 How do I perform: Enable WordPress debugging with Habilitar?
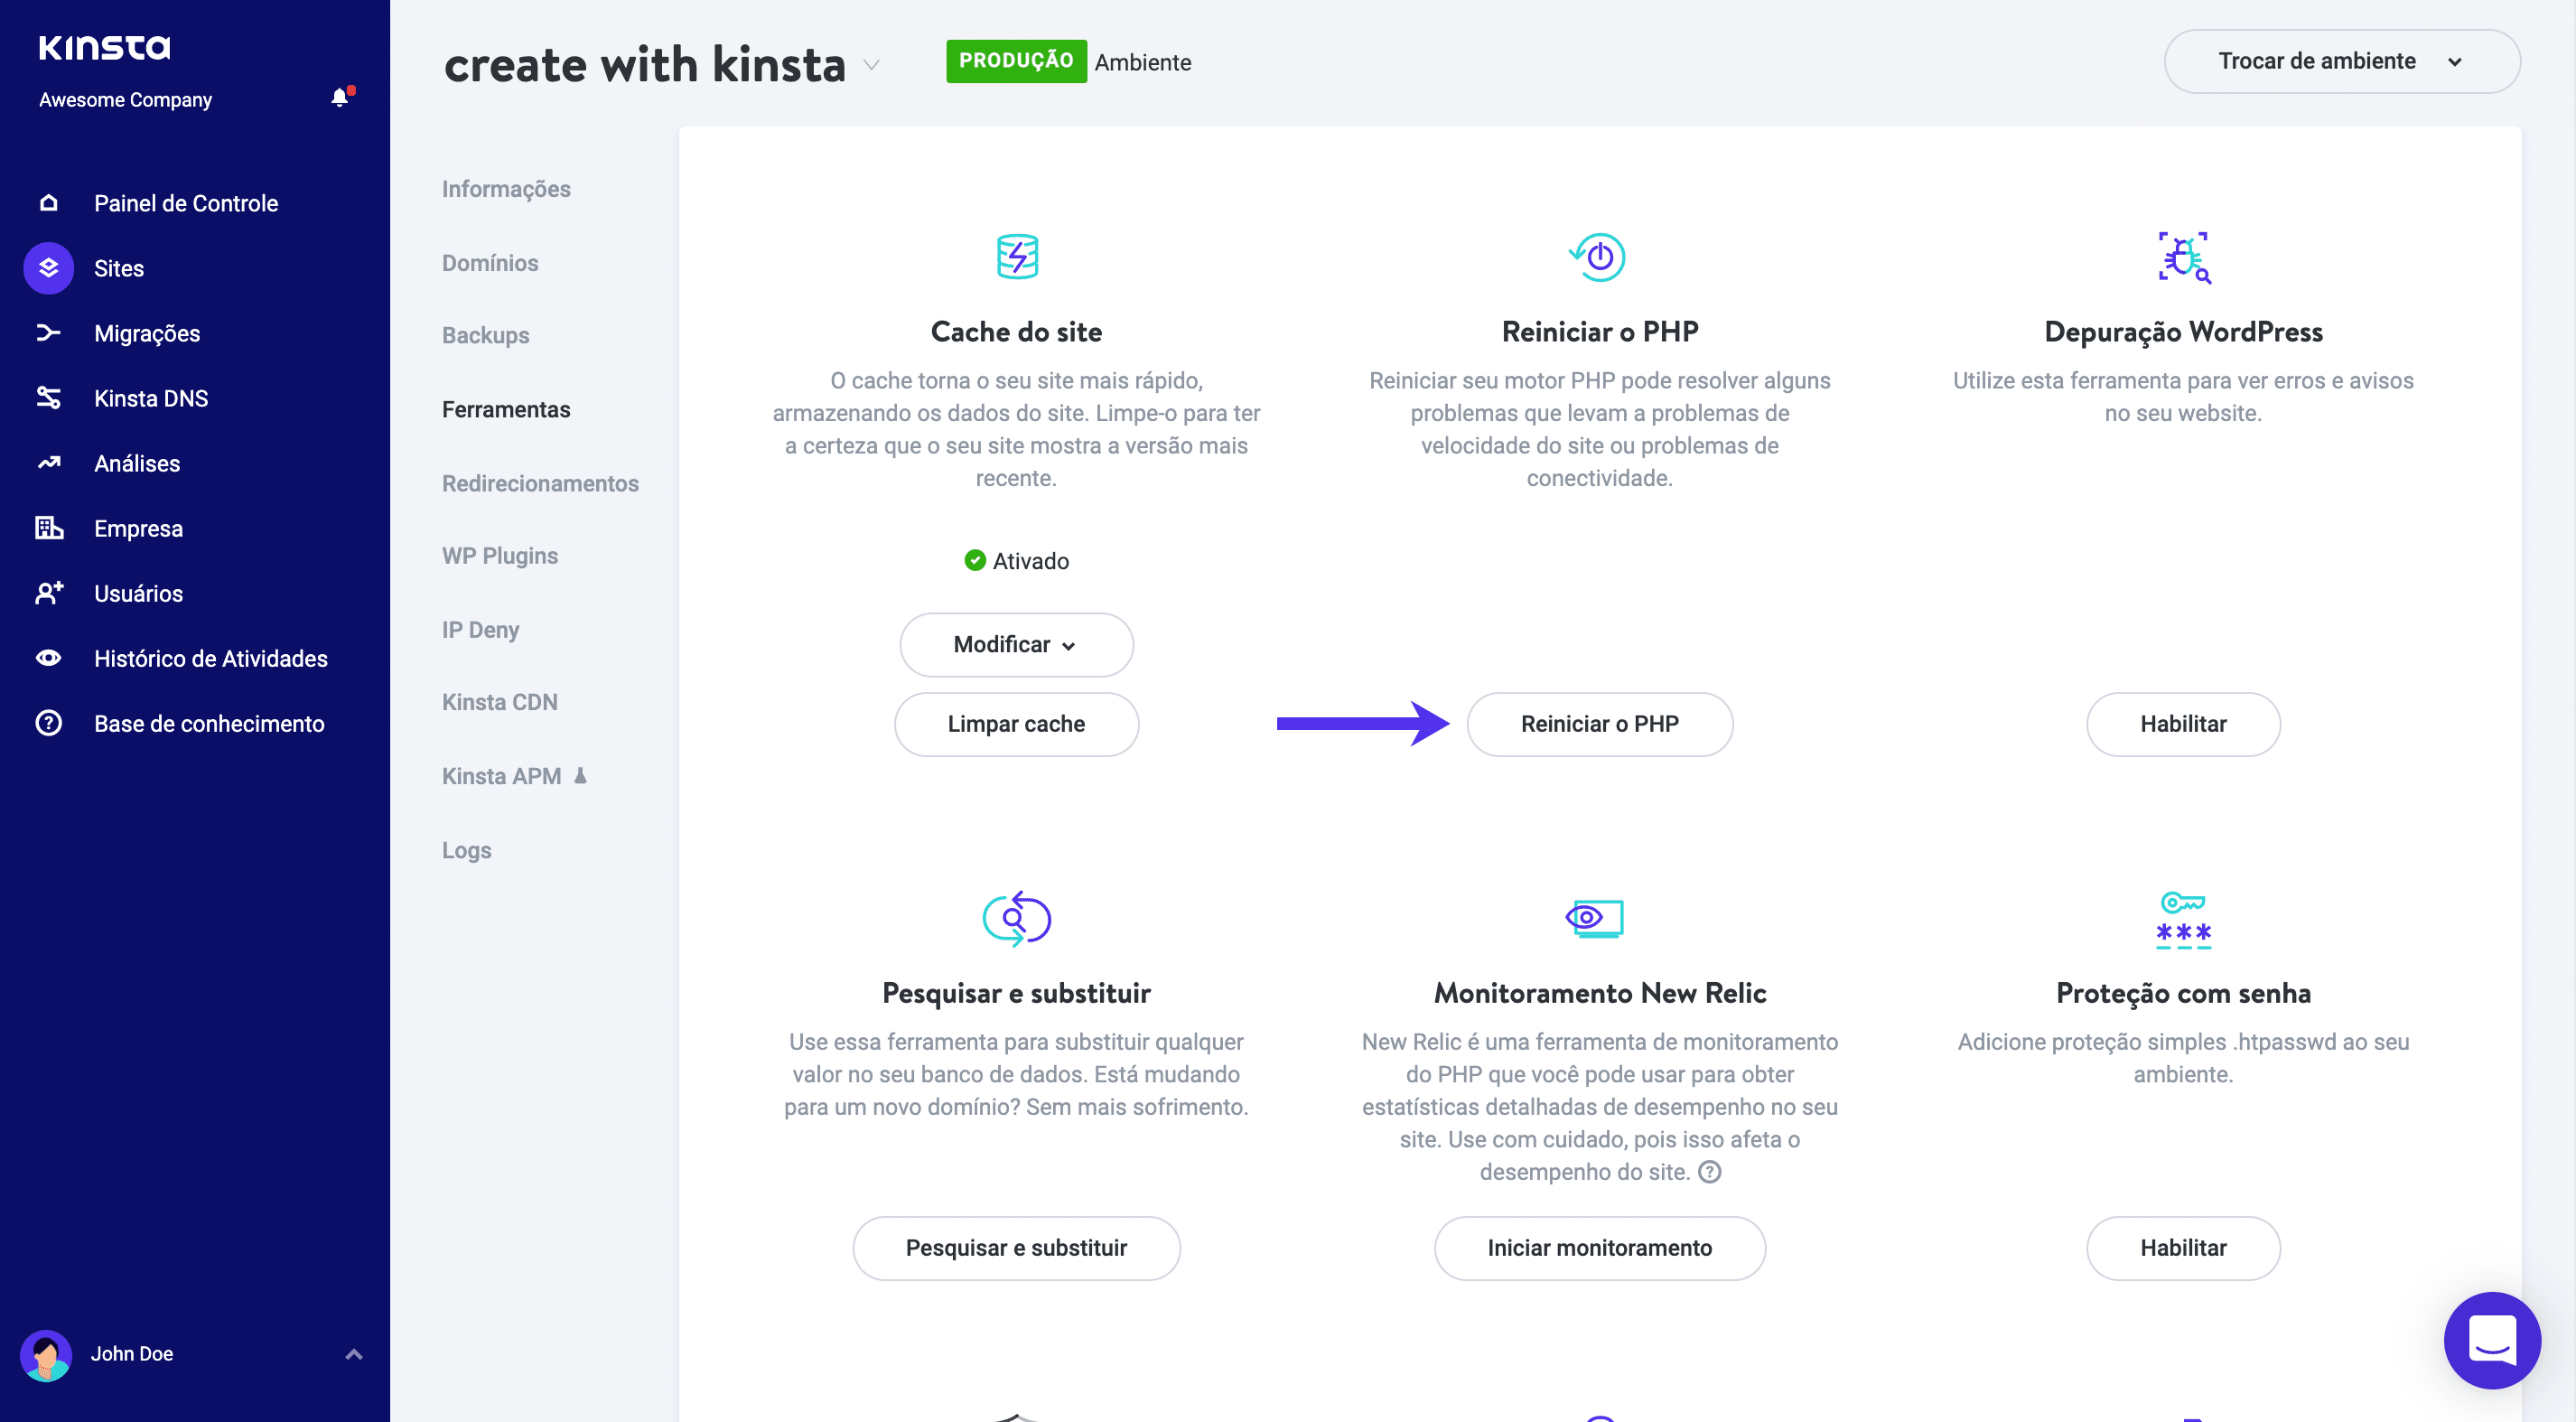point(2182,723)
